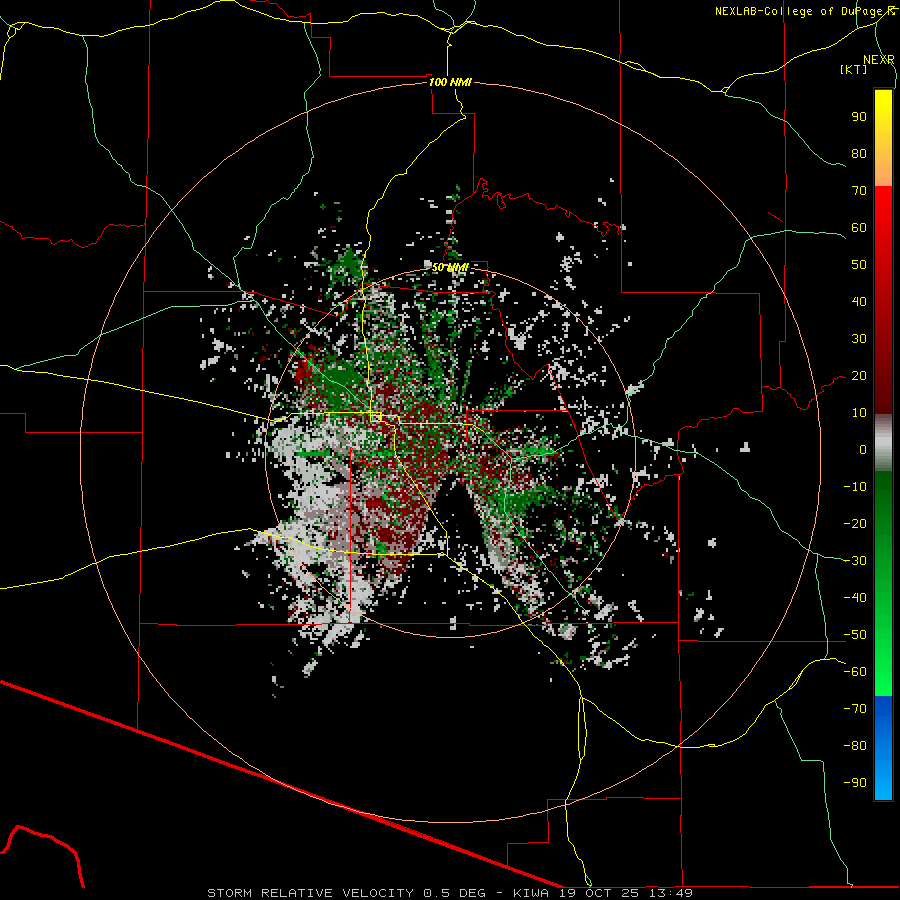Image resolution: width=900 pixels, height=900 pixels.
Task: Select the -60 scale value
Action: [855, 672]
